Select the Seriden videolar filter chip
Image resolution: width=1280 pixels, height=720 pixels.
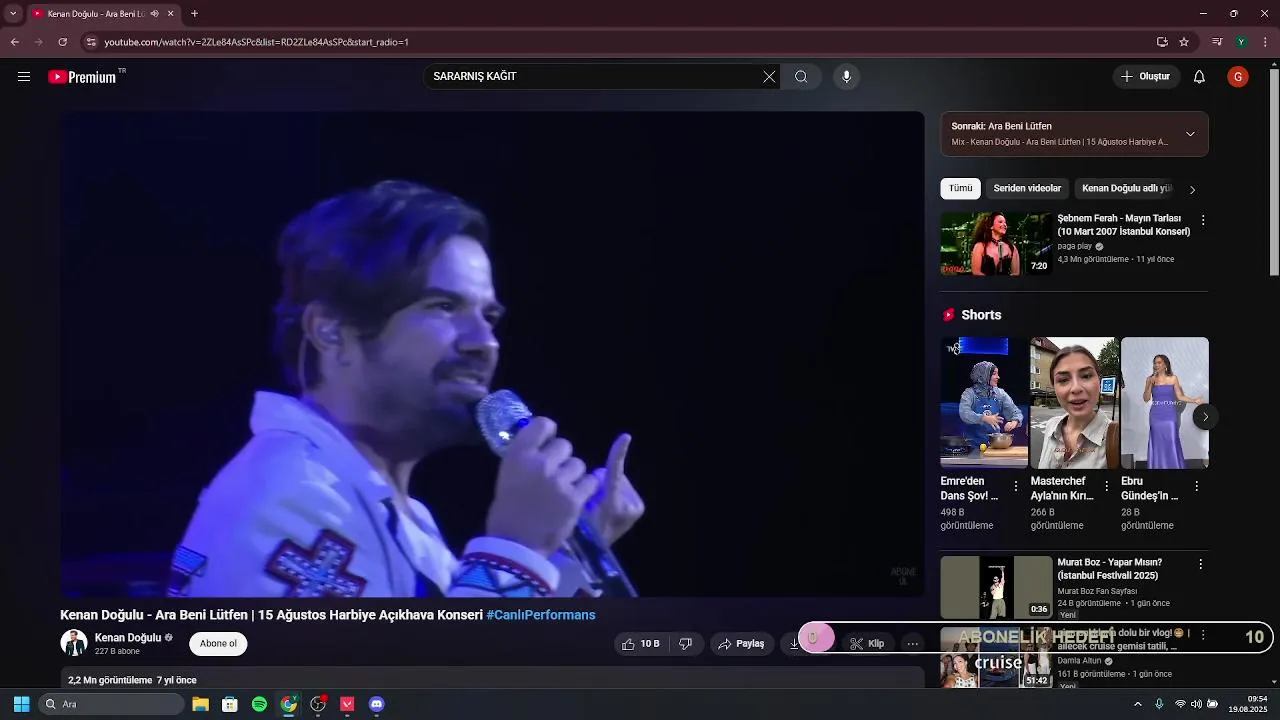click(x=1027, y=188)
